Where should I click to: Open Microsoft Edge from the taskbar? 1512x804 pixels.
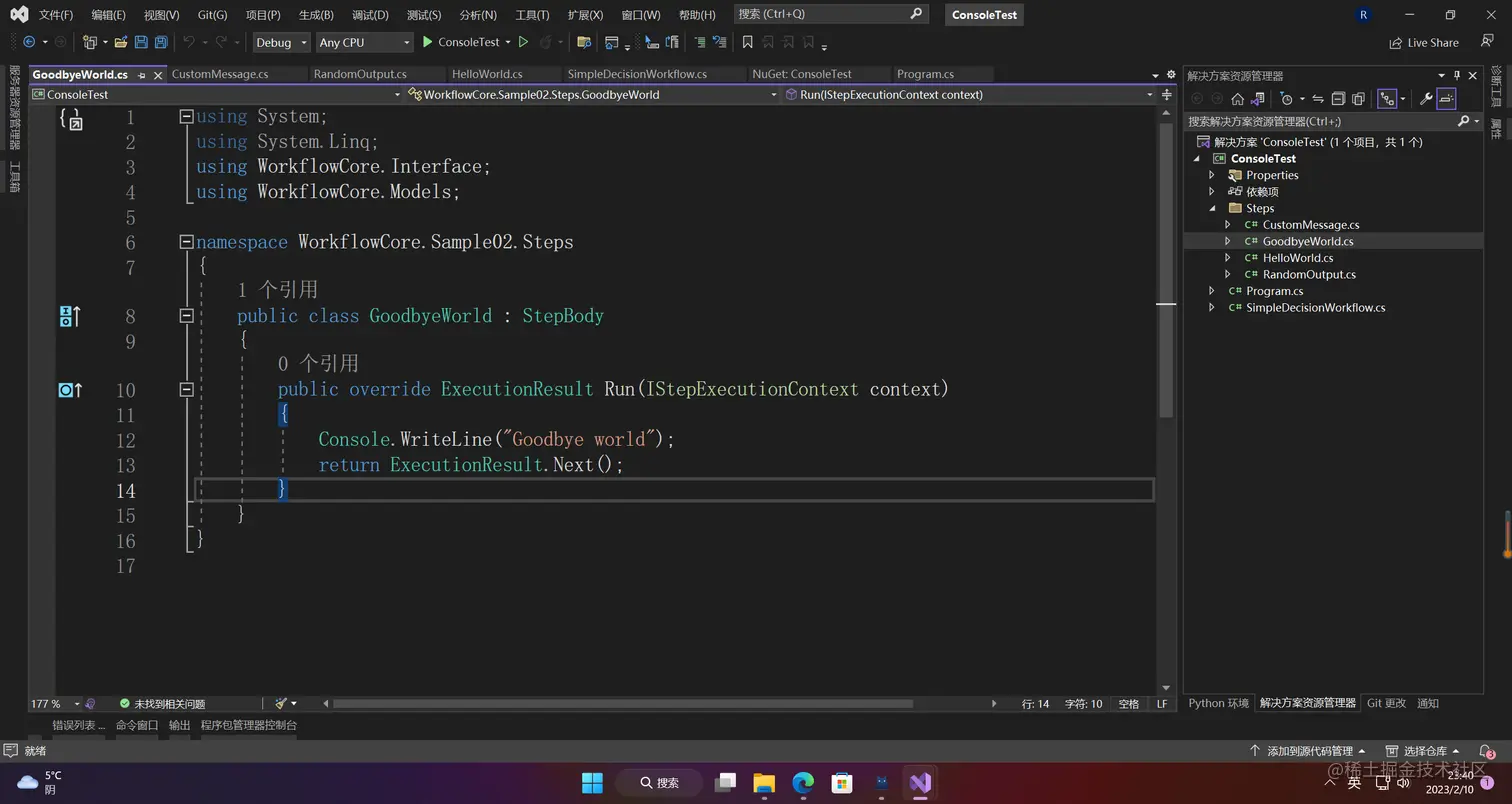tap(803, 782)
